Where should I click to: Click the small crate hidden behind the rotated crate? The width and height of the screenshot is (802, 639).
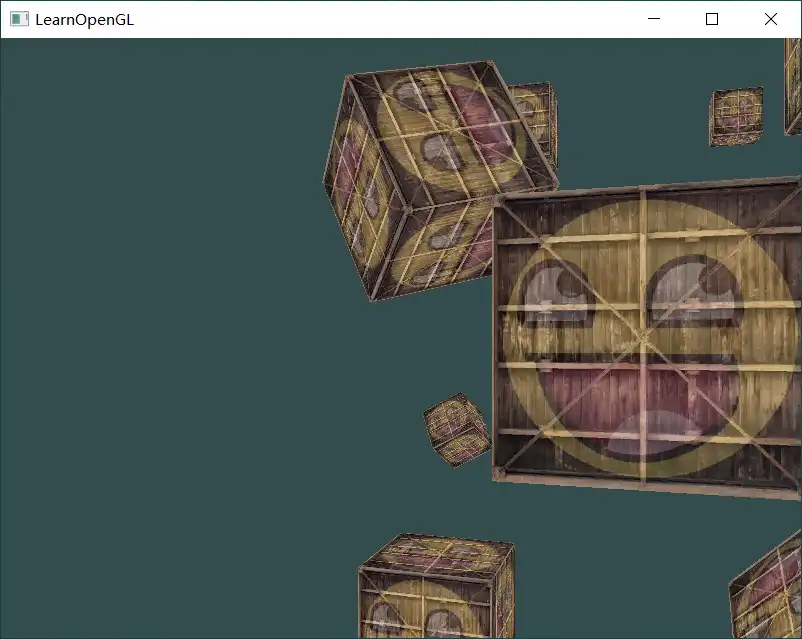(535, 112)
